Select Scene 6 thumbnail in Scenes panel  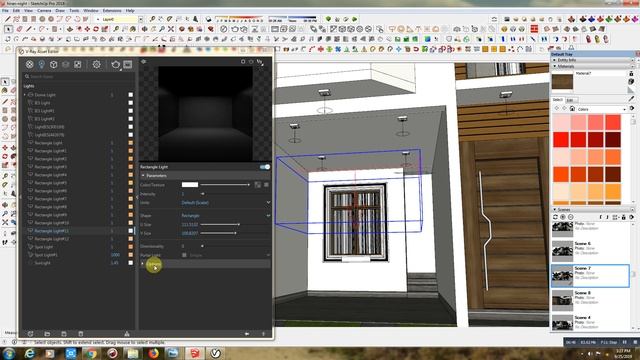pyautogui.click(x=562, y=251)
